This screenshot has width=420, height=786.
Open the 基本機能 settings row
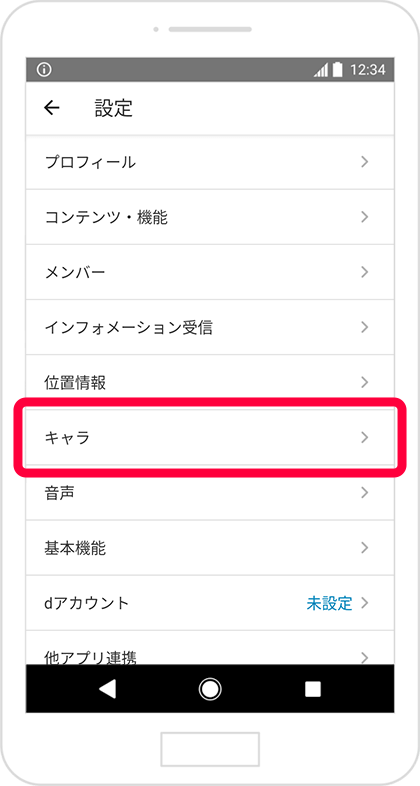coord(210,548)
